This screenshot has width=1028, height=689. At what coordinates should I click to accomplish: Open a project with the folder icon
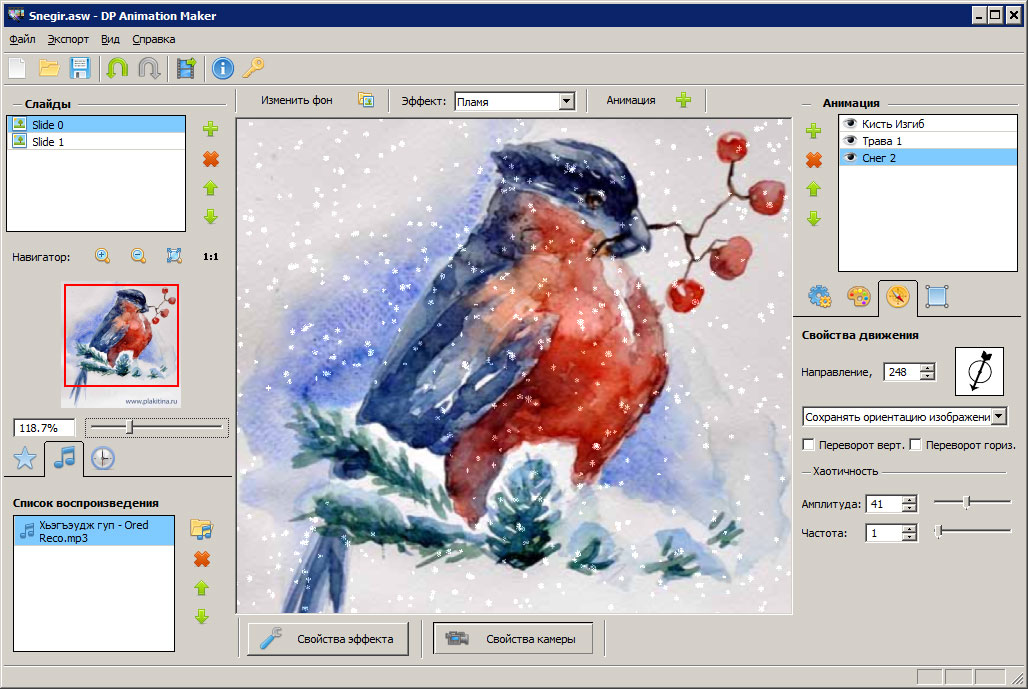tap(49, 68)
